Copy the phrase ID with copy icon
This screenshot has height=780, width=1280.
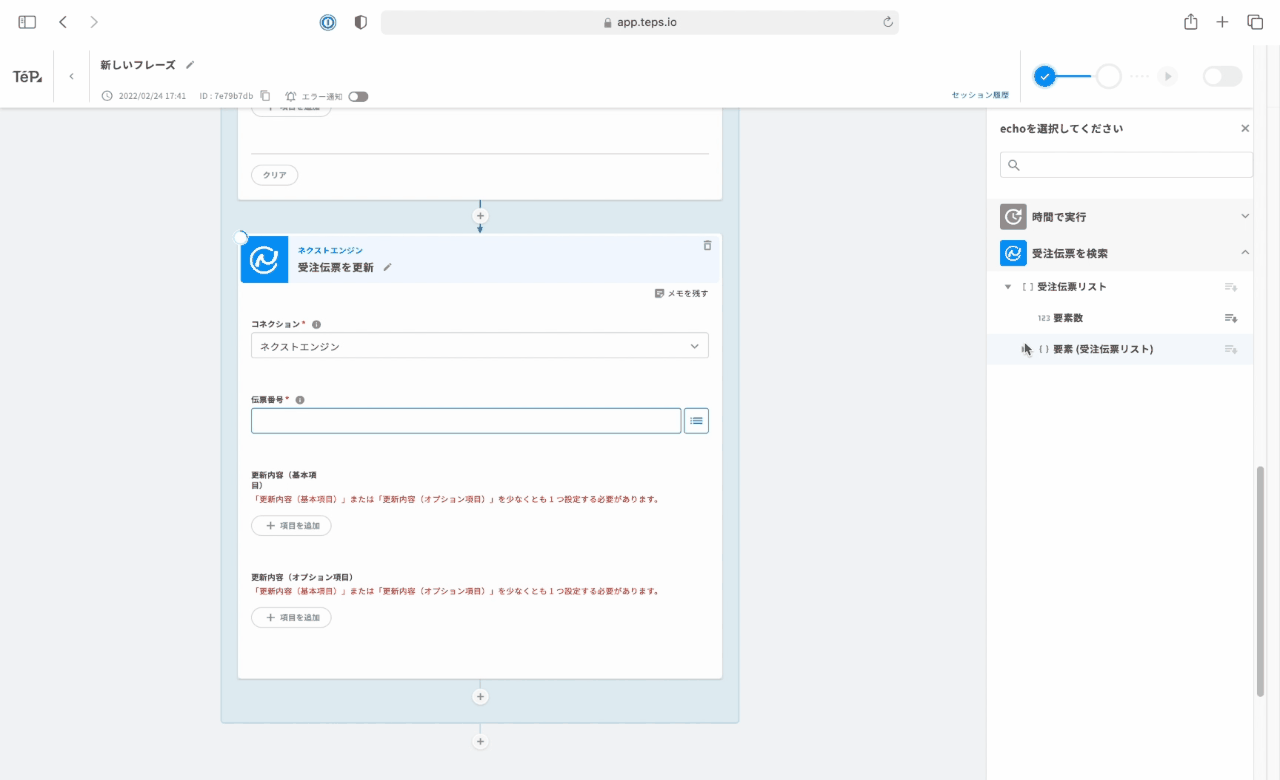pos(265,96)
